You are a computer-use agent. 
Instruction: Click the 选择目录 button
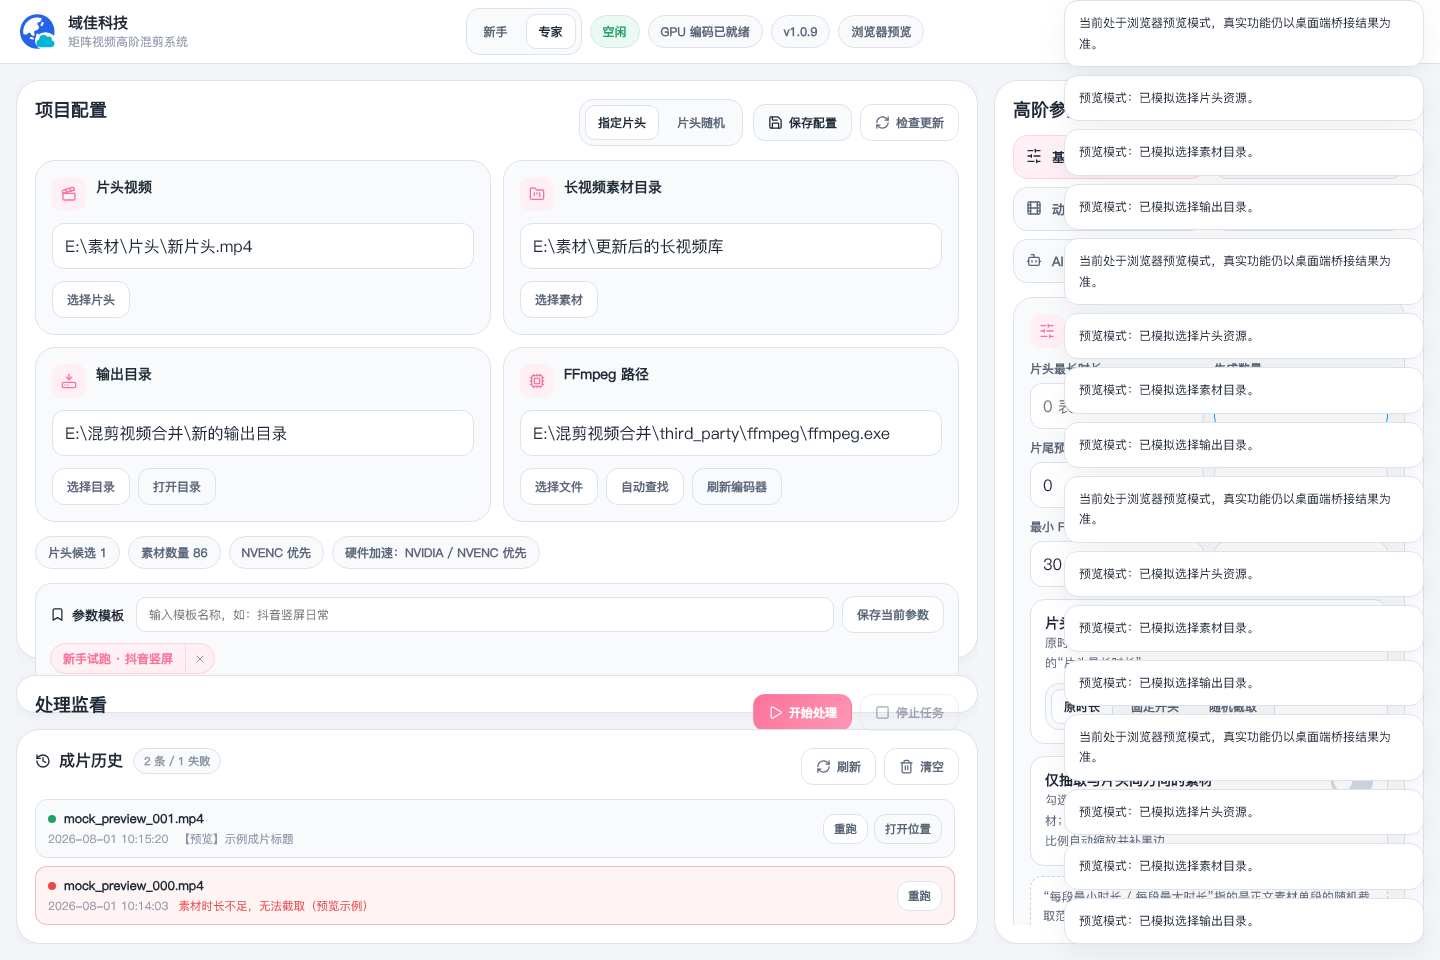coord(91,487)
